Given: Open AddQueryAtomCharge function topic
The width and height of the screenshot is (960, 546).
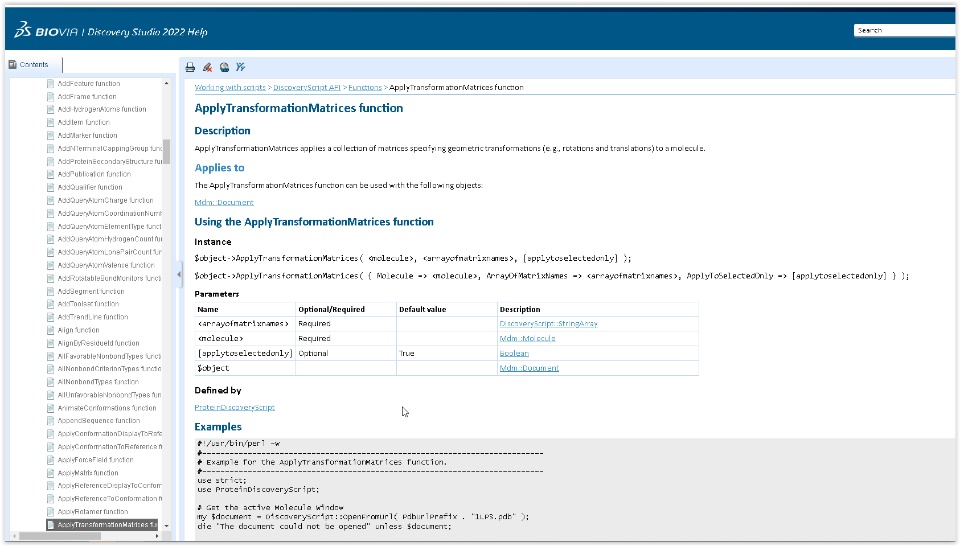Looking at the screenshot, I should point(105,201).
